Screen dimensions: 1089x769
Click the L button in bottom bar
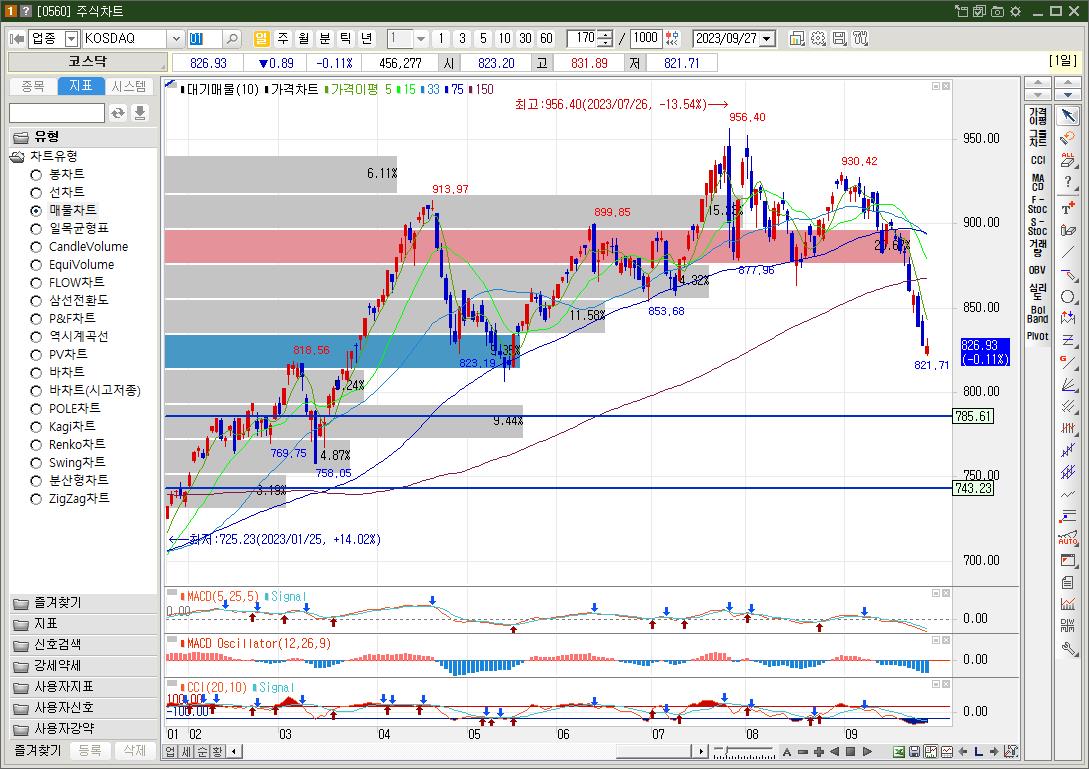[978, 752]
